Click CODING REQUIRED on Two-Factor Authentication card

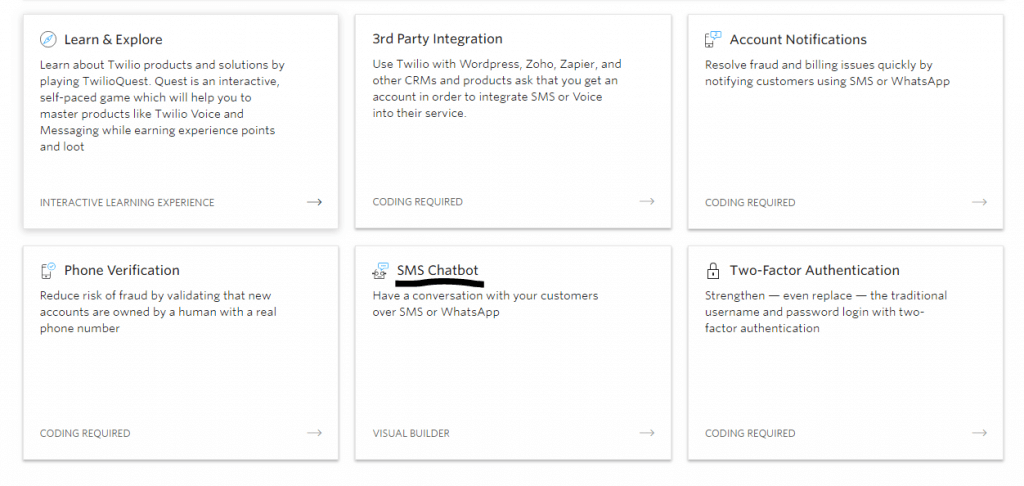click(x=750, y=433)
